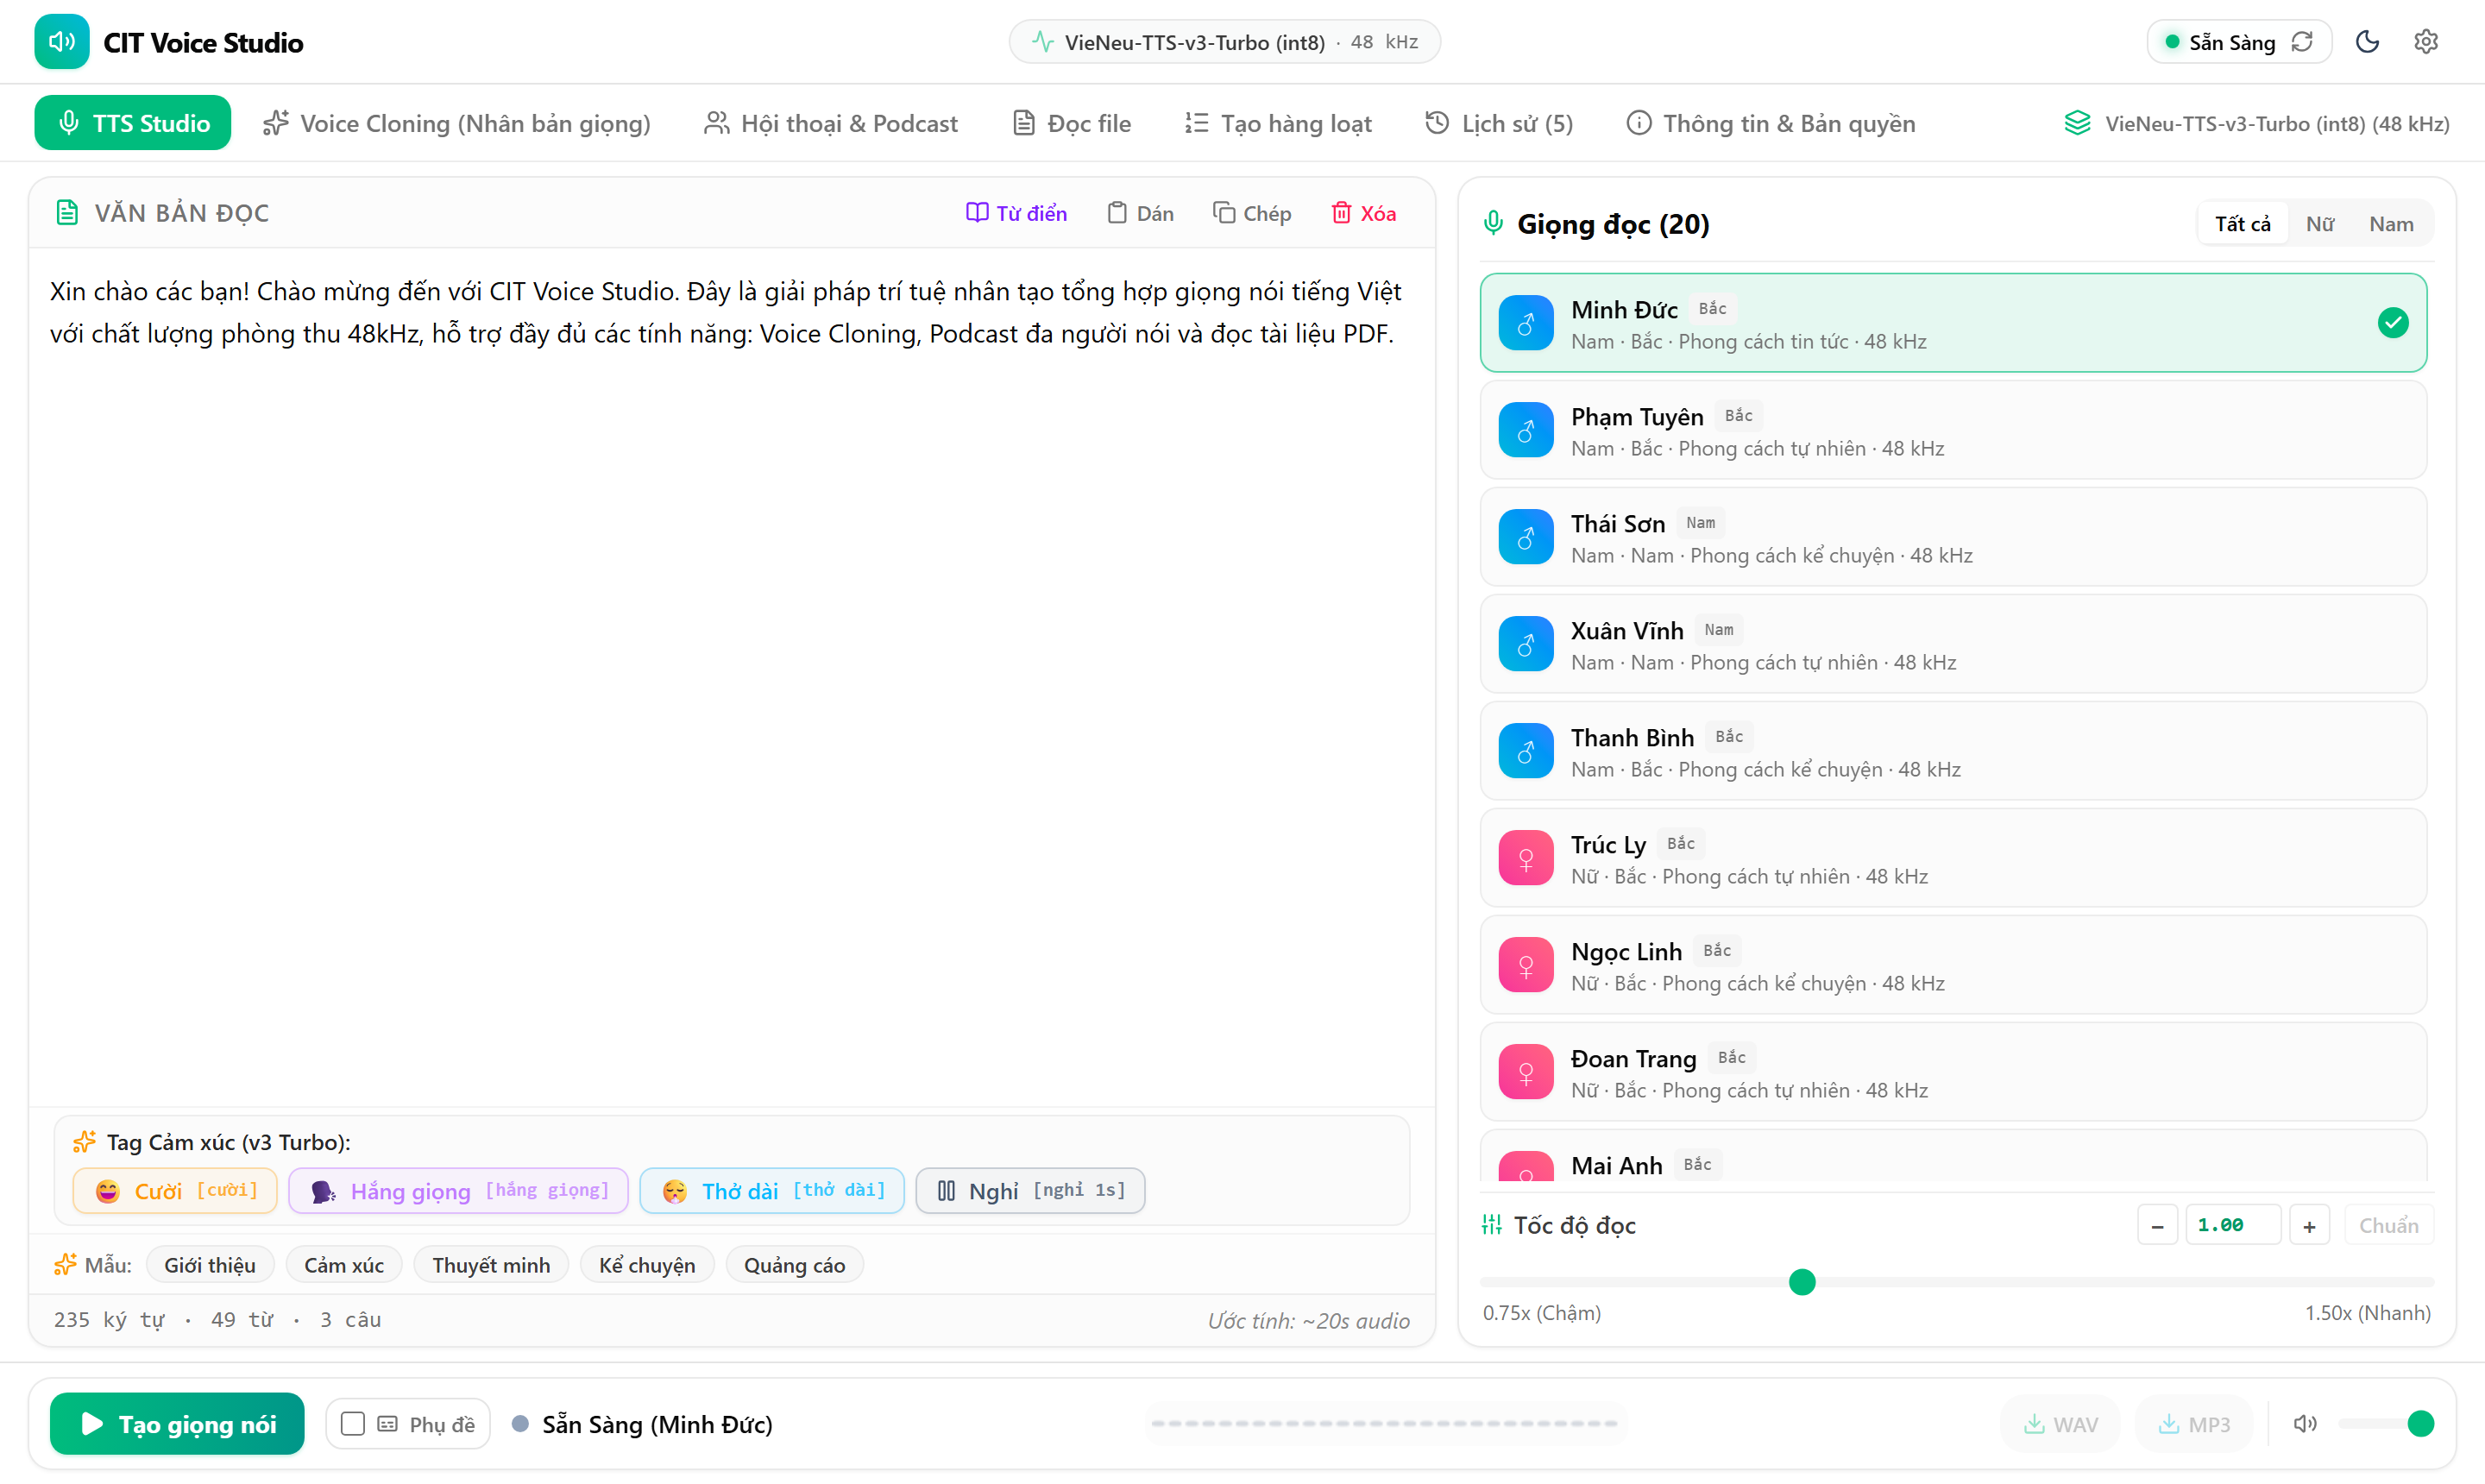The image size is (2485, 1484).
Task: Decrease reading speed with minus button
Action: pyautogui.click(x=2157, y=1225)
